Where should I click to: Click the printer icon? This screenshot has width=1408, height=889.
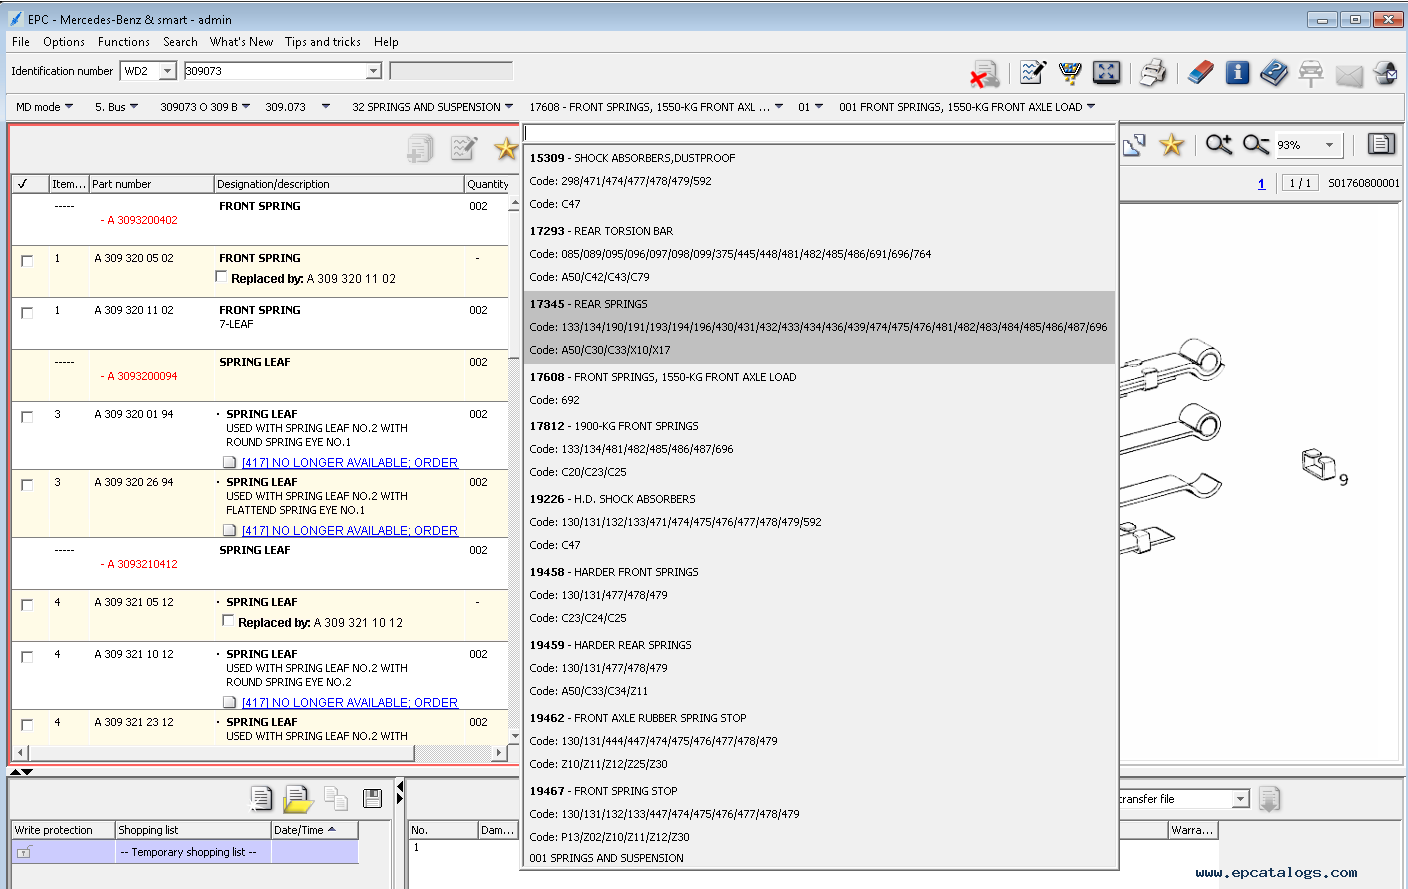(x=1153, y=72)
